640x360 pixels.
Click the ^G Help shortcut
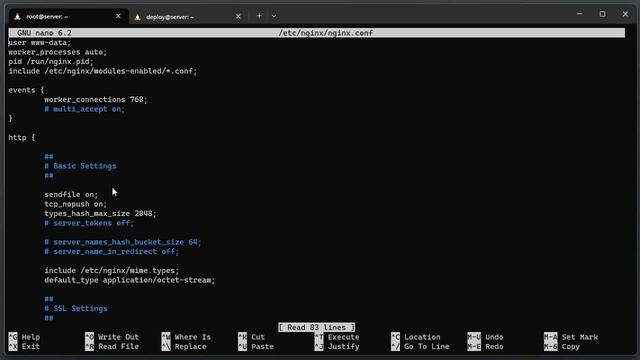pos(24,337)
